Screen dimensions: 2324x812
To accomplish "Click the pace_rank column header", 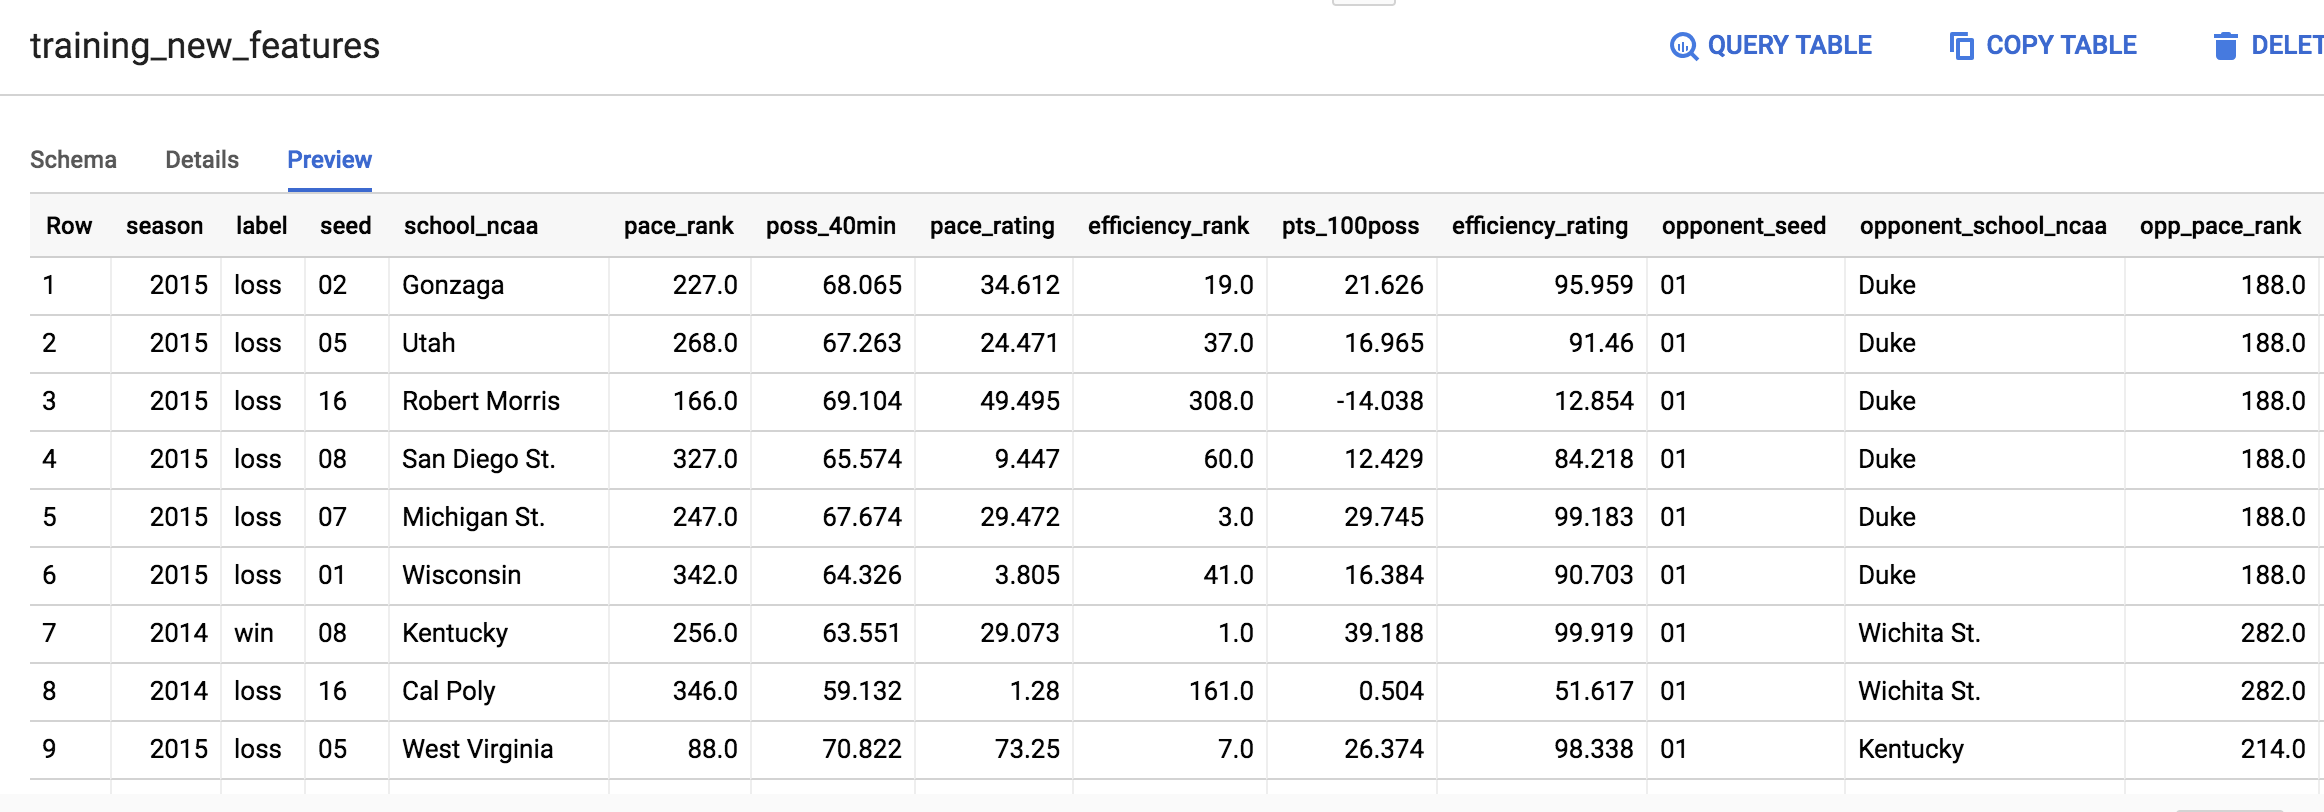I will [679, 226].
